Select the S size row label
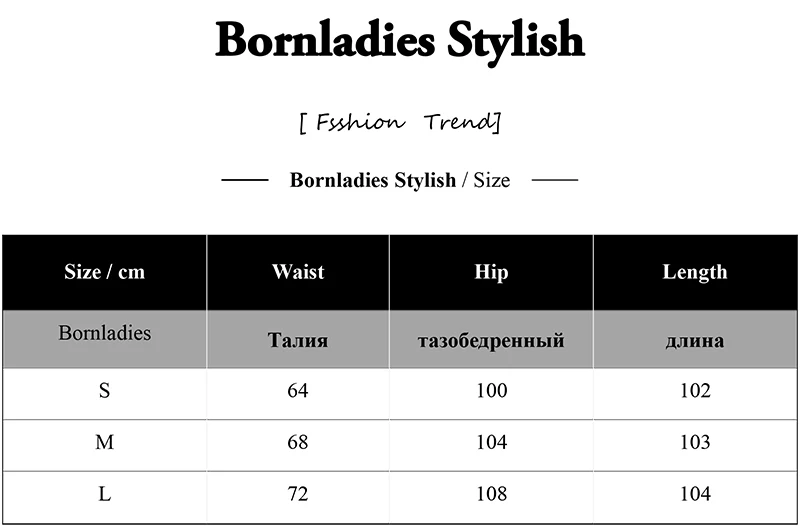 105,391
